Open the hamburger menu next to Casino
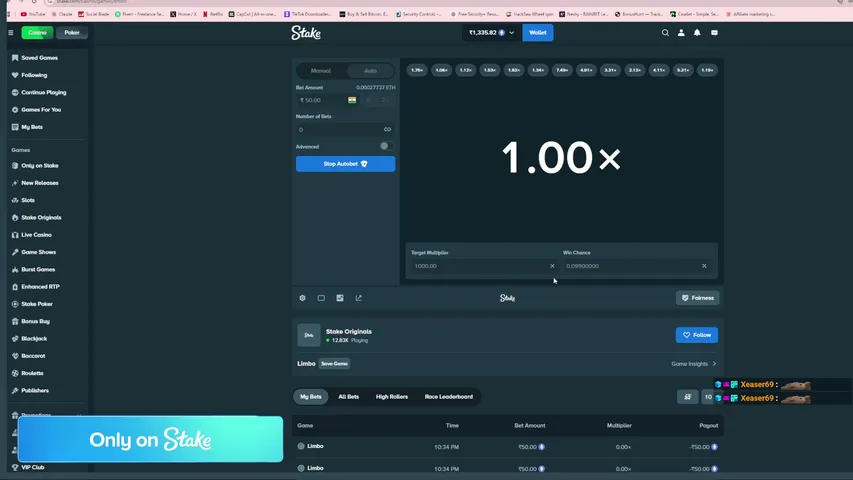Image resolution: width=853 pixels, height=480 pixels. 11,33
